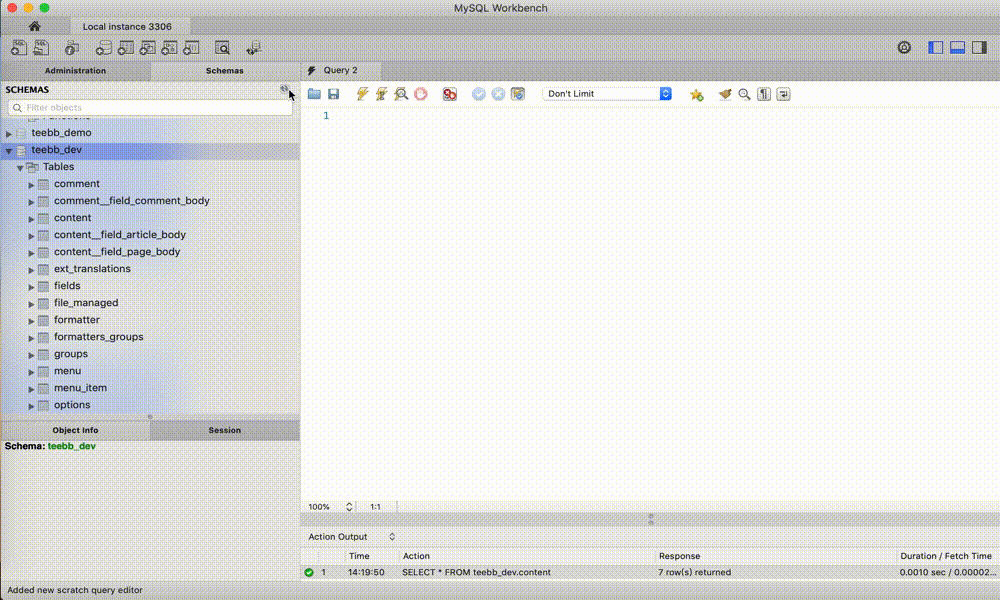Screen dimensions: 1000x600
Task: Stop the running query
Action: (x=420, y=94)
